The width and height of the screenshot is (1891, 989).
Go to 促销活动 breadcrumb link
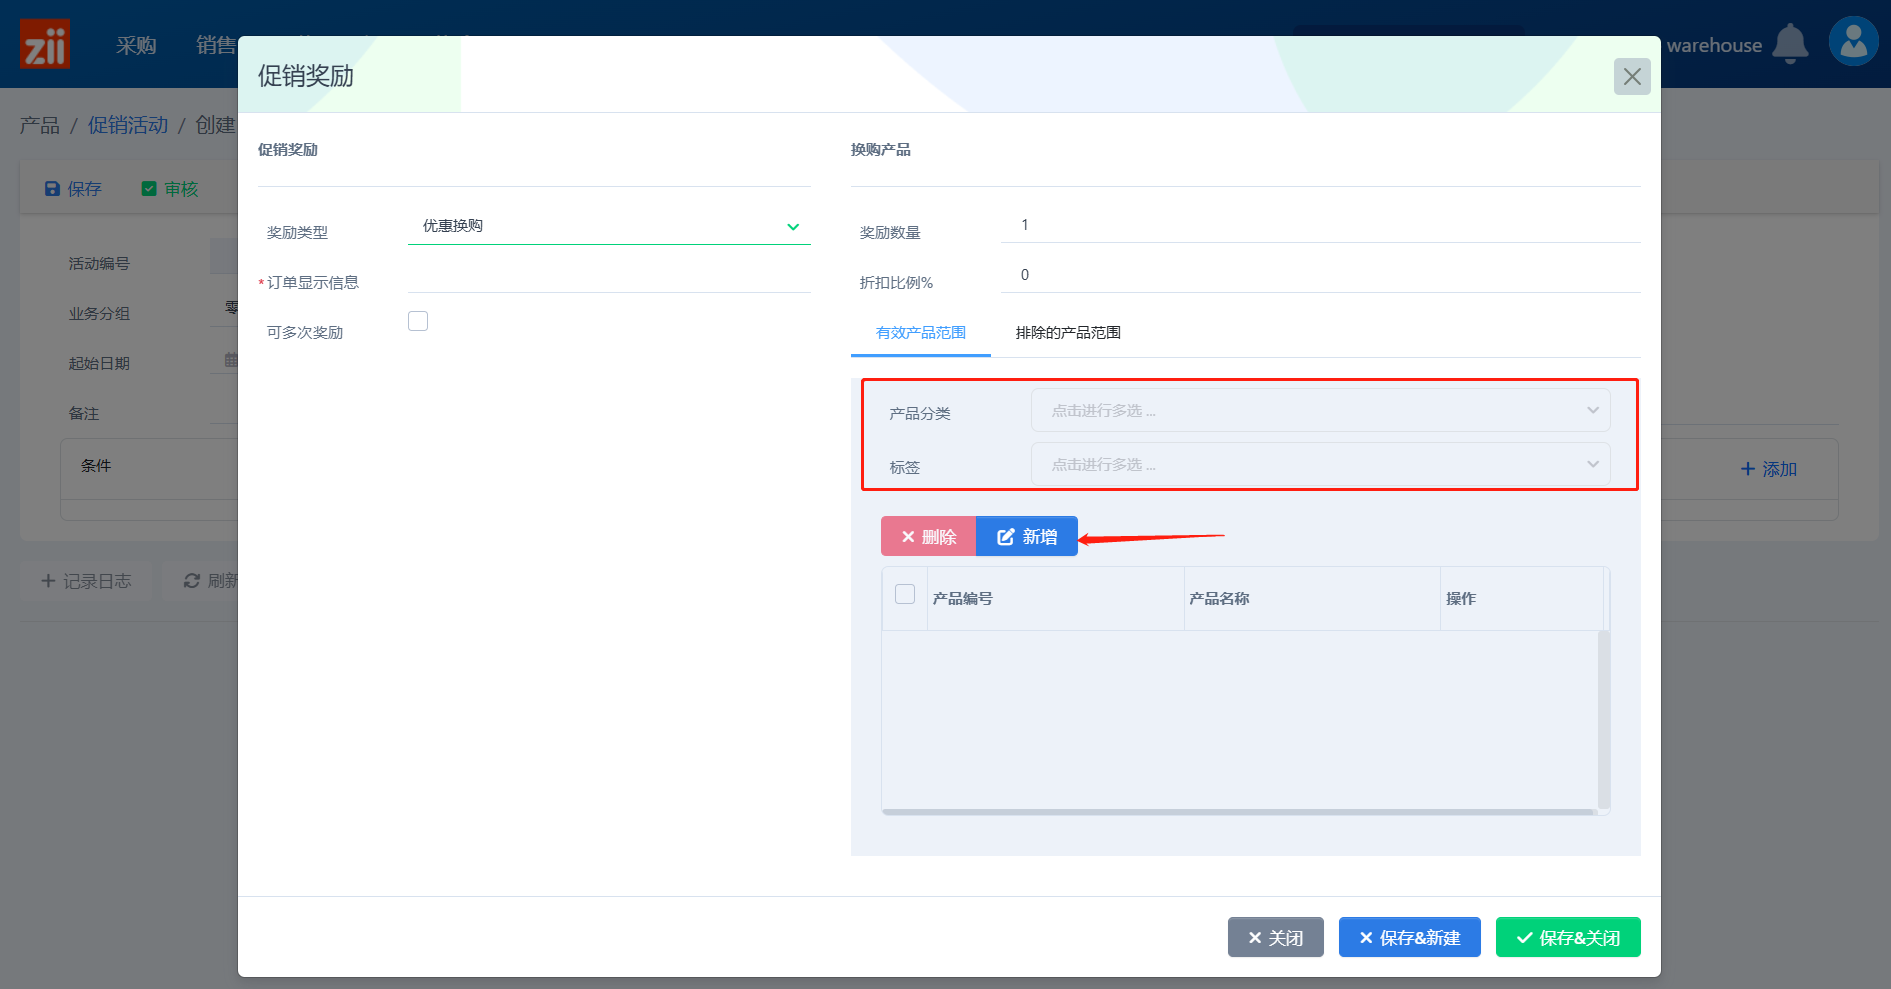tap(128, 125)
